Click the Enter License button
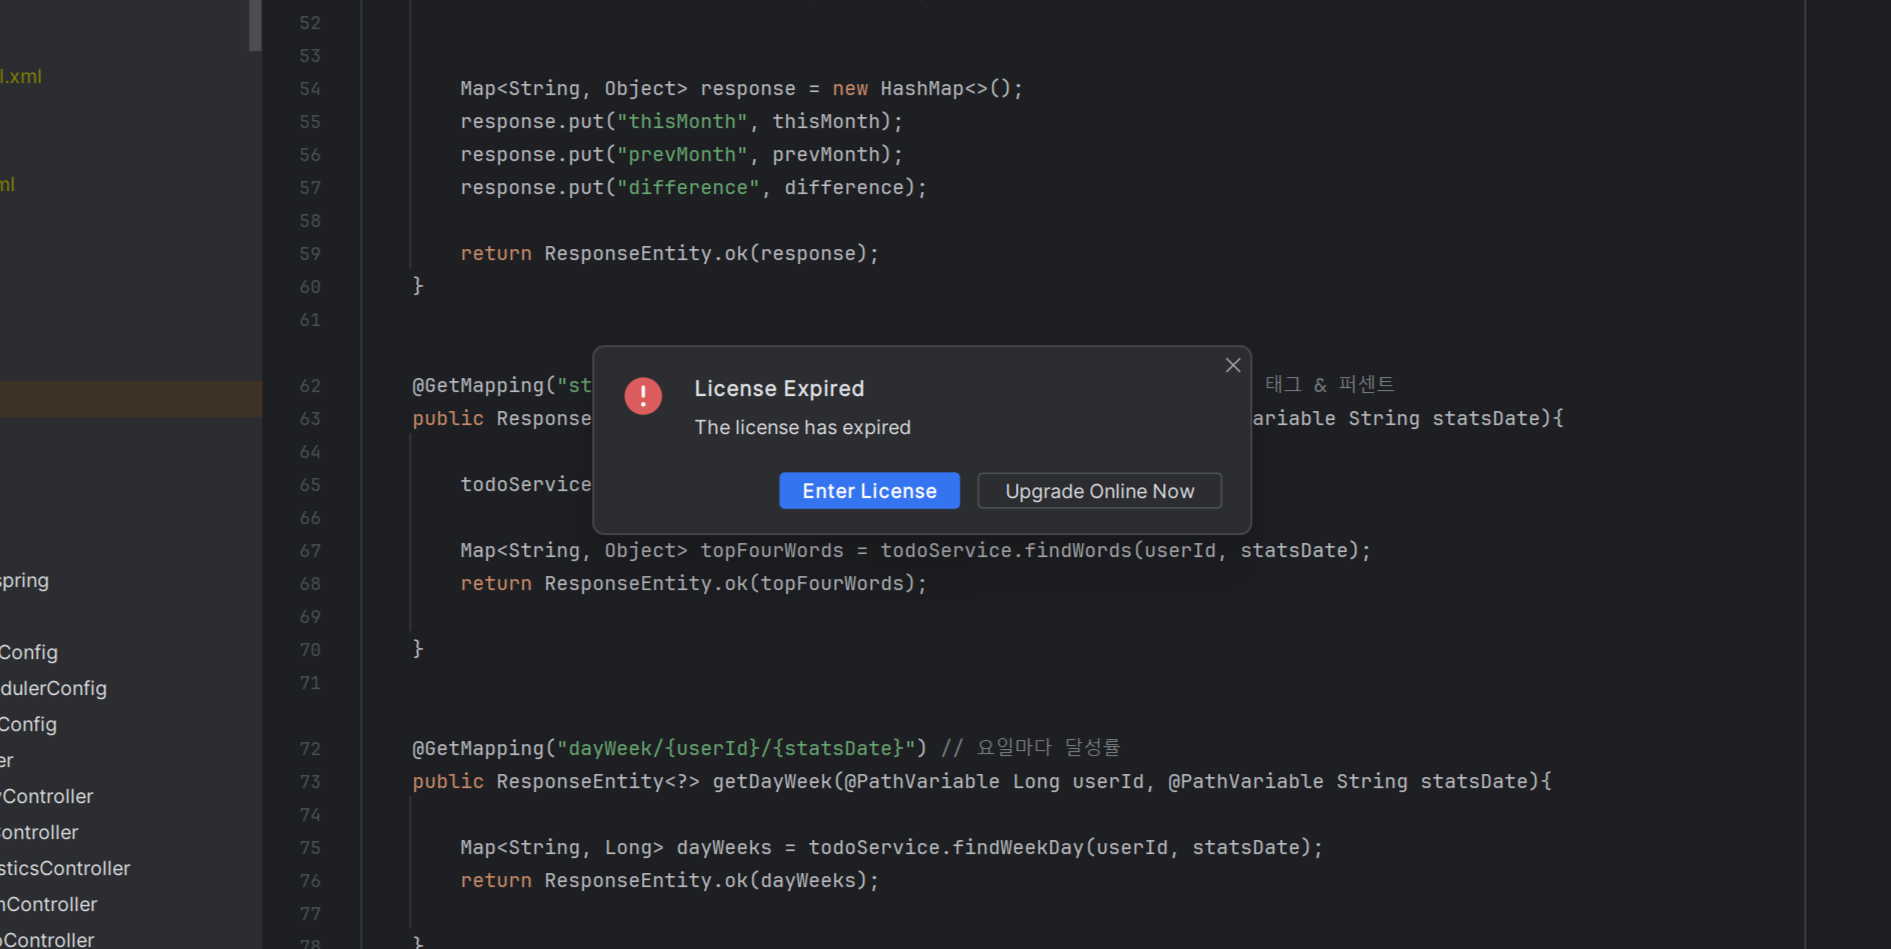1891x949 pixels. pos(869,491)
